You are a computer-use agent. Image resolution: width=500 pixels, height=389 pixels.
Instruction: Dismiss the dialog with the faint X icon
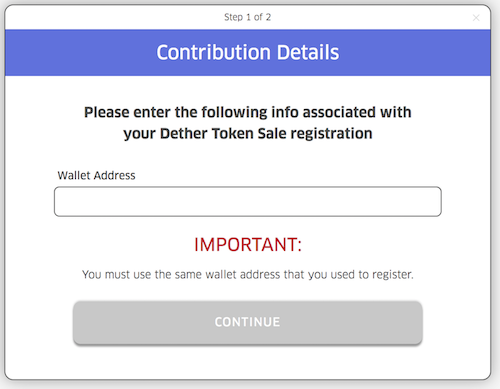pos(476,18)
